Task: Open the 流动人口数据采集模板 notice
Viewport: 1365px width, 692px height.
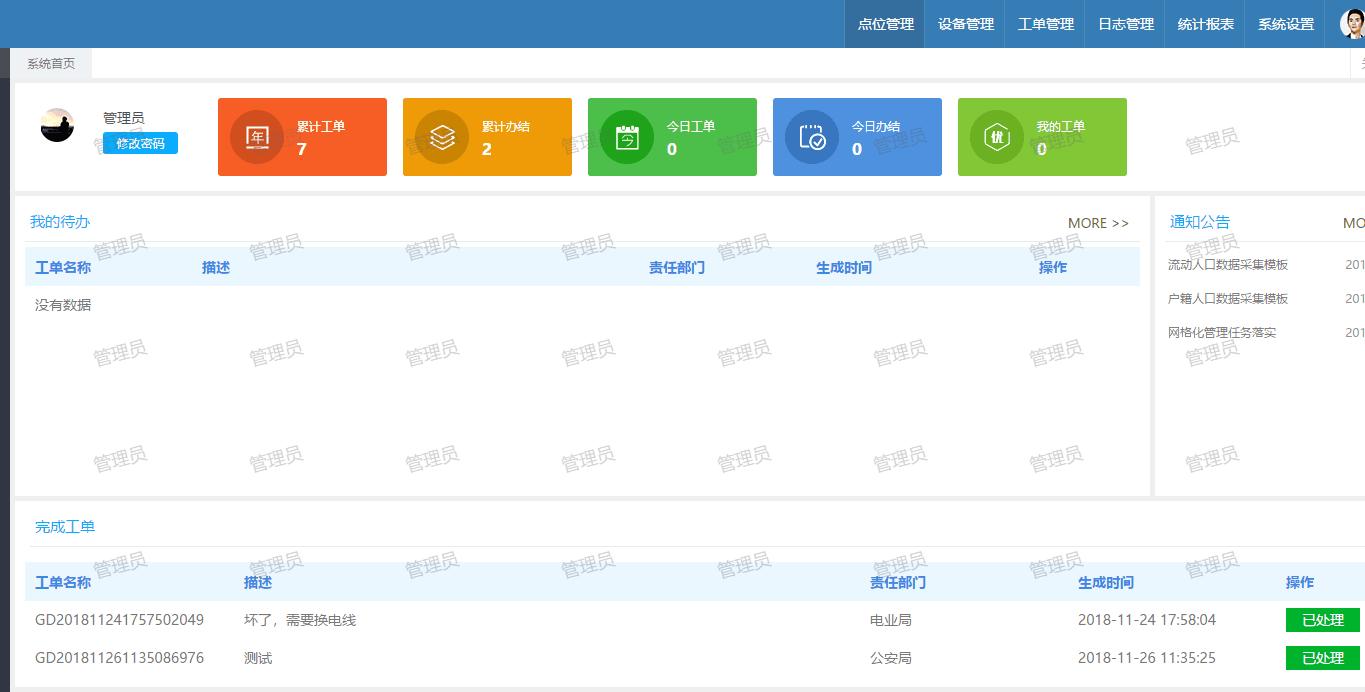Action: point(1226,264)
